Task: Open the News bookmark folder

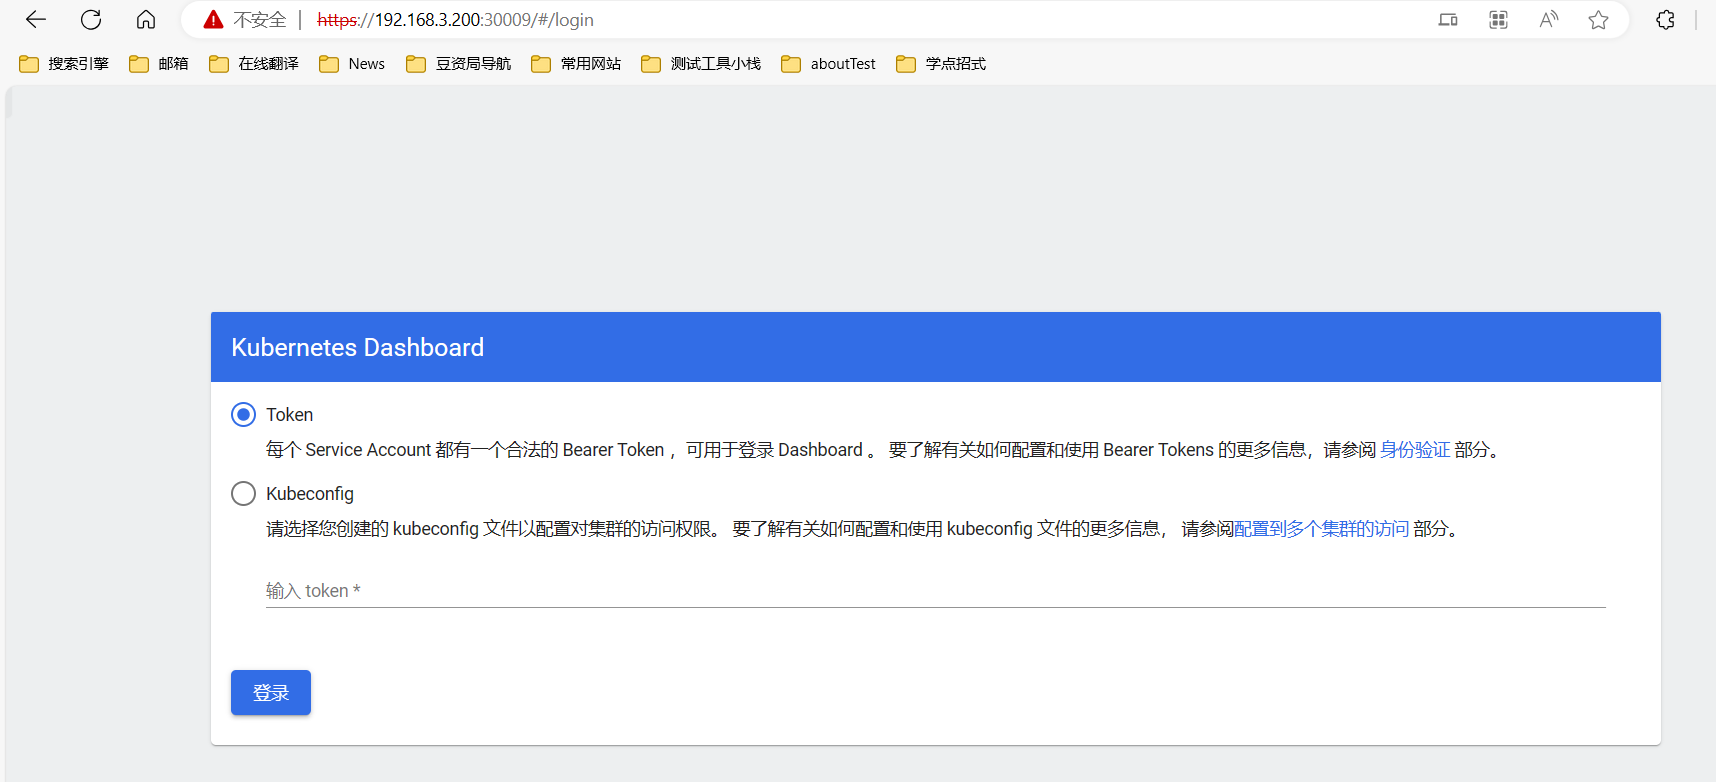Action: point(352,64)
